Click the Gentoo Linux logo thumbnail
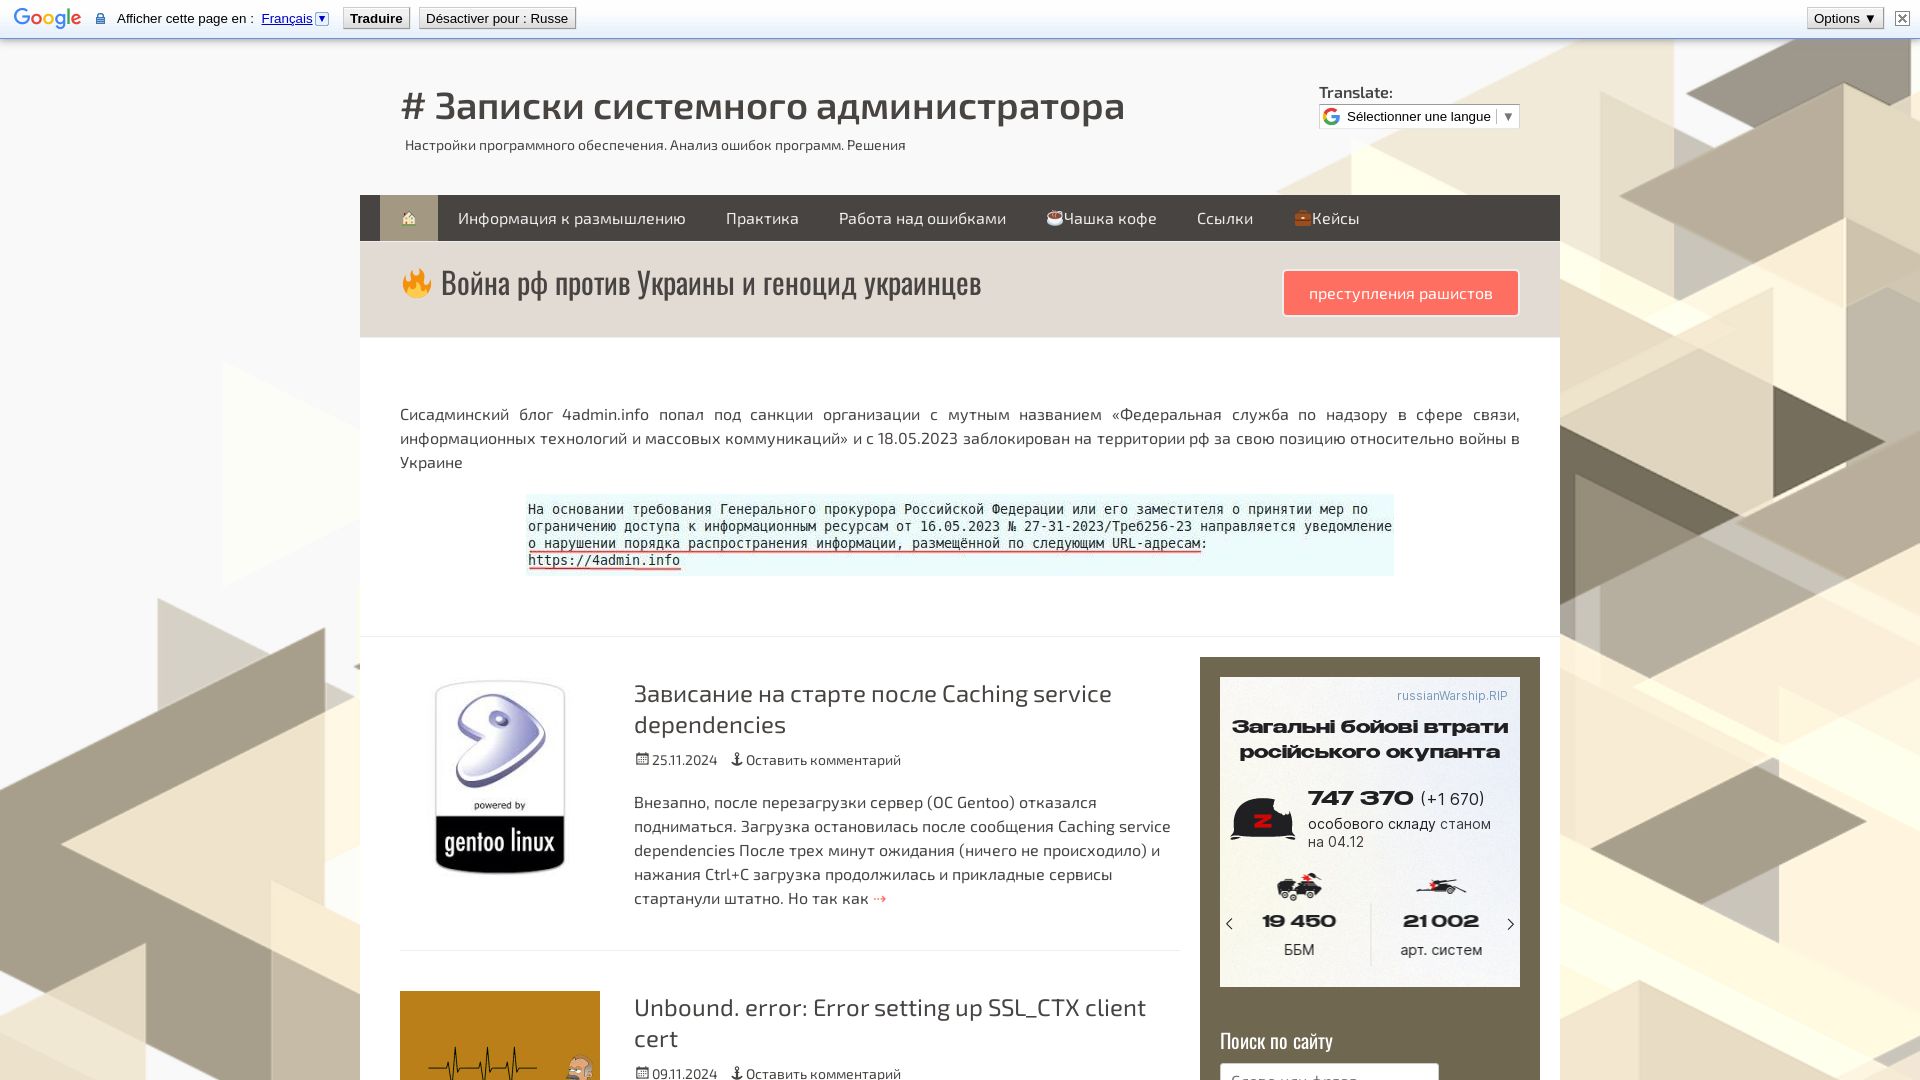 [498, 778]
